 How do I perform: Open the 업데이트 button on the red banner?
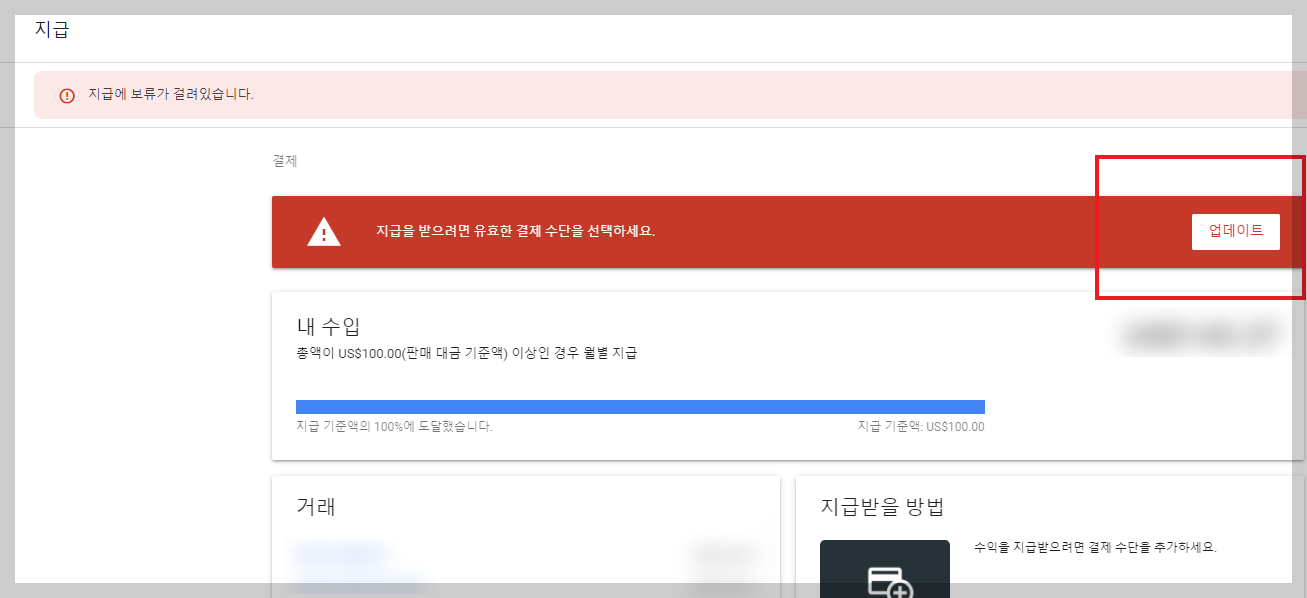(x=1236, y=231)
